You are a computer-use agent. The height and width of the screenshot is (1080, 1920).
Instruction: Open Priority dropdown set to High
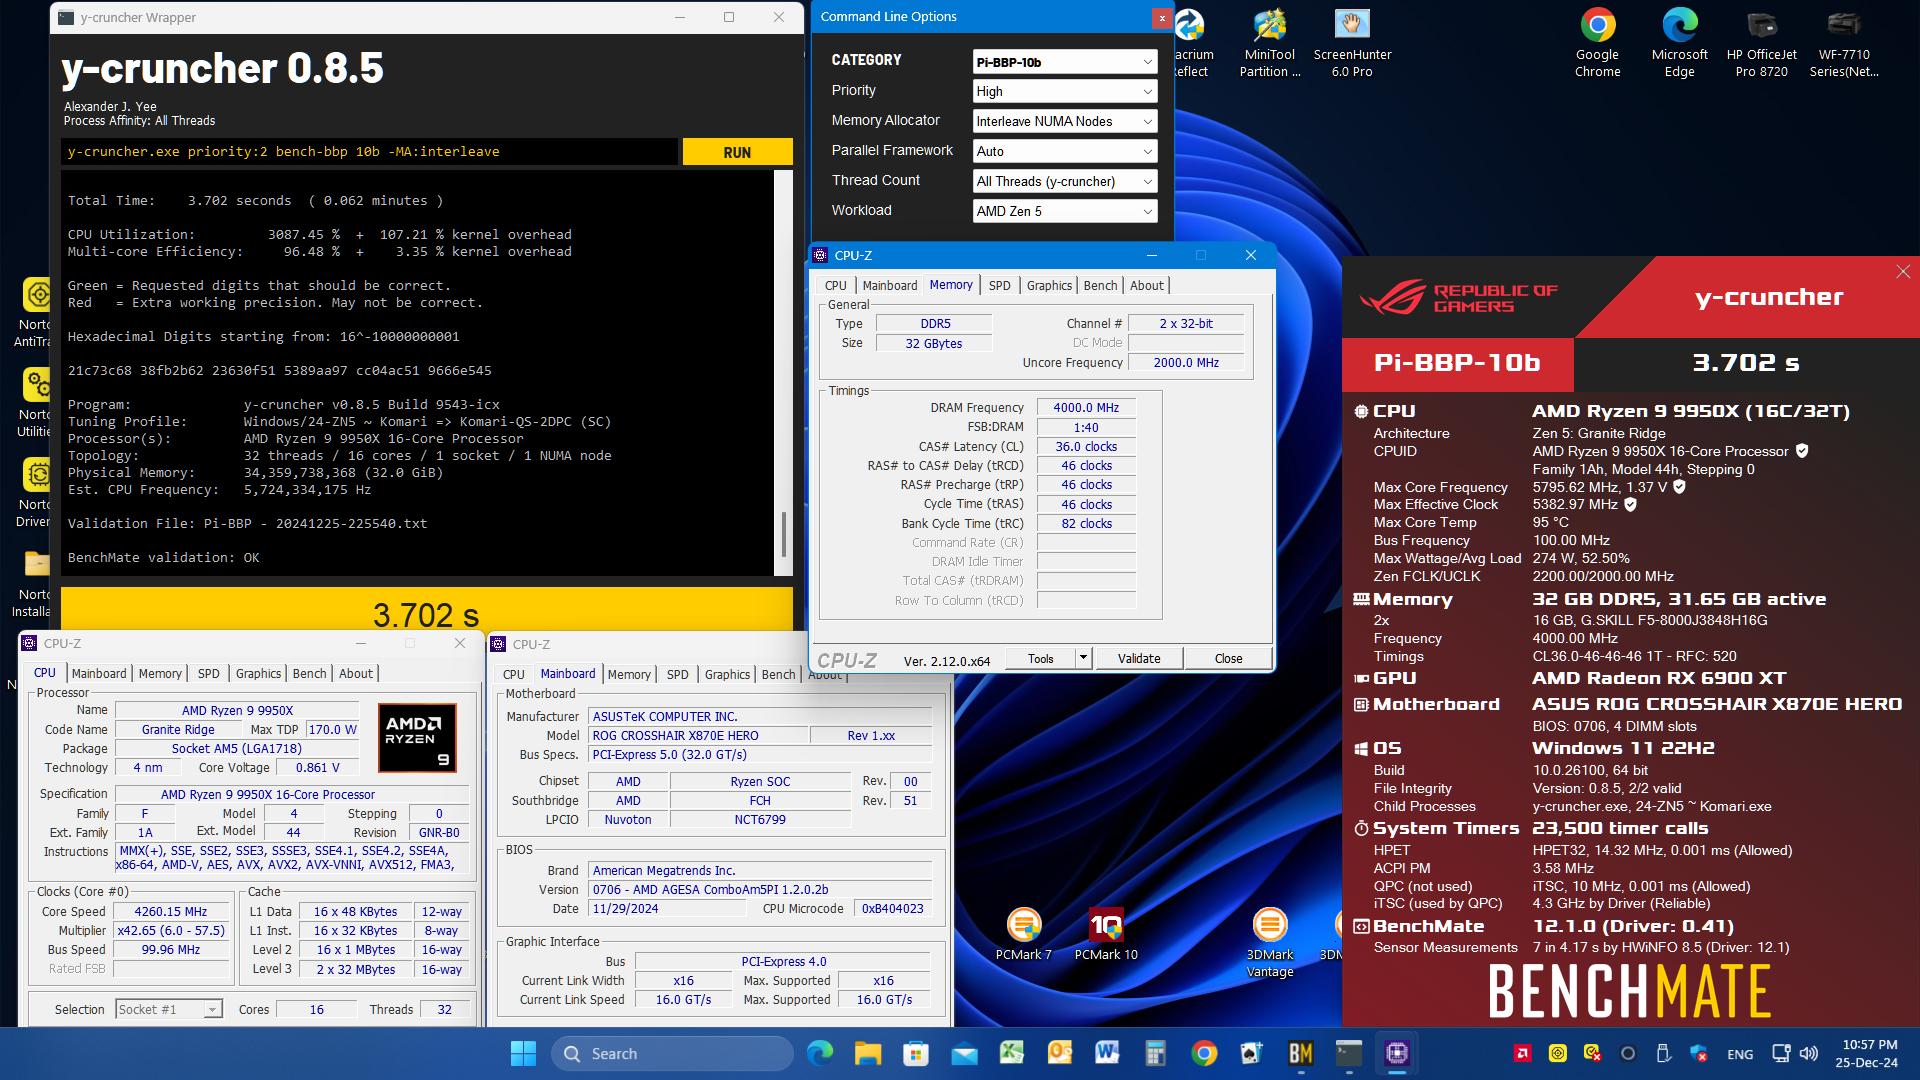(1064, 92)
